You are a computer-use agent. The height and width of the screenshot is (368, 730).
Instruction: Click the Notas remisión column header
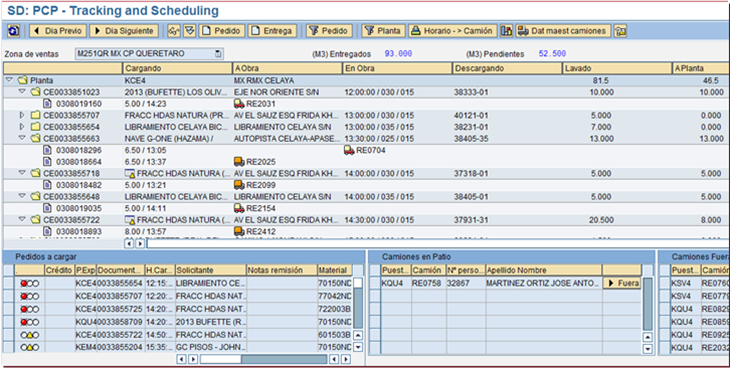click(281, 270)
